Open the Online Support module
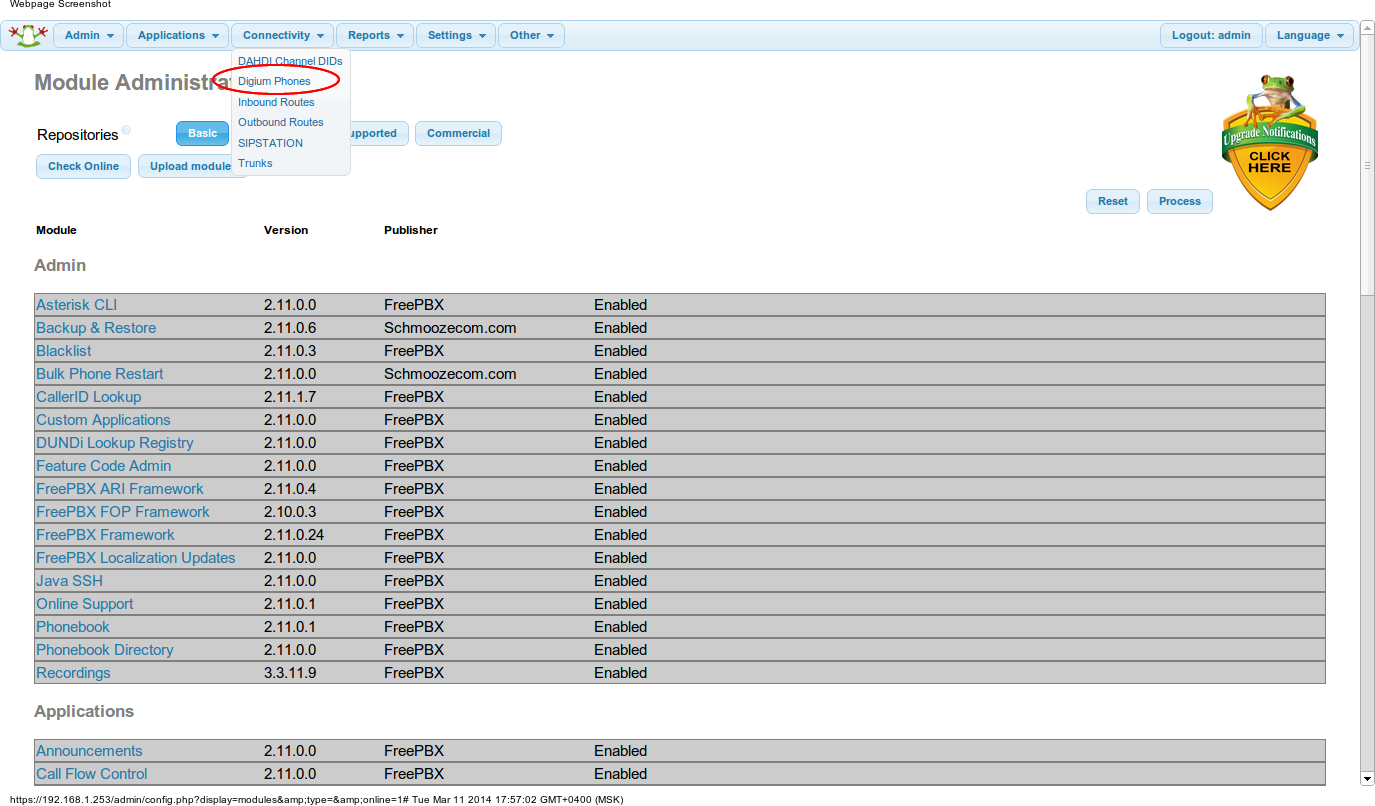 (84, 604)
